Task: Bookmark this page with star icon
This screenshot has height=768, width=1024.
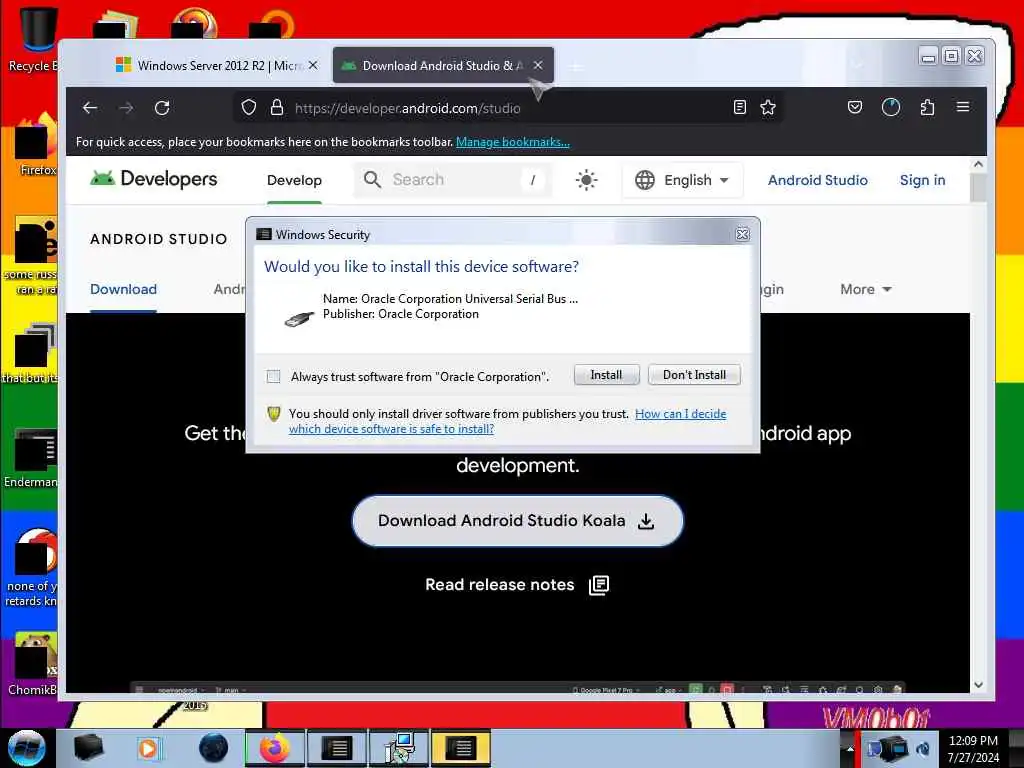Action: point(768,107)
